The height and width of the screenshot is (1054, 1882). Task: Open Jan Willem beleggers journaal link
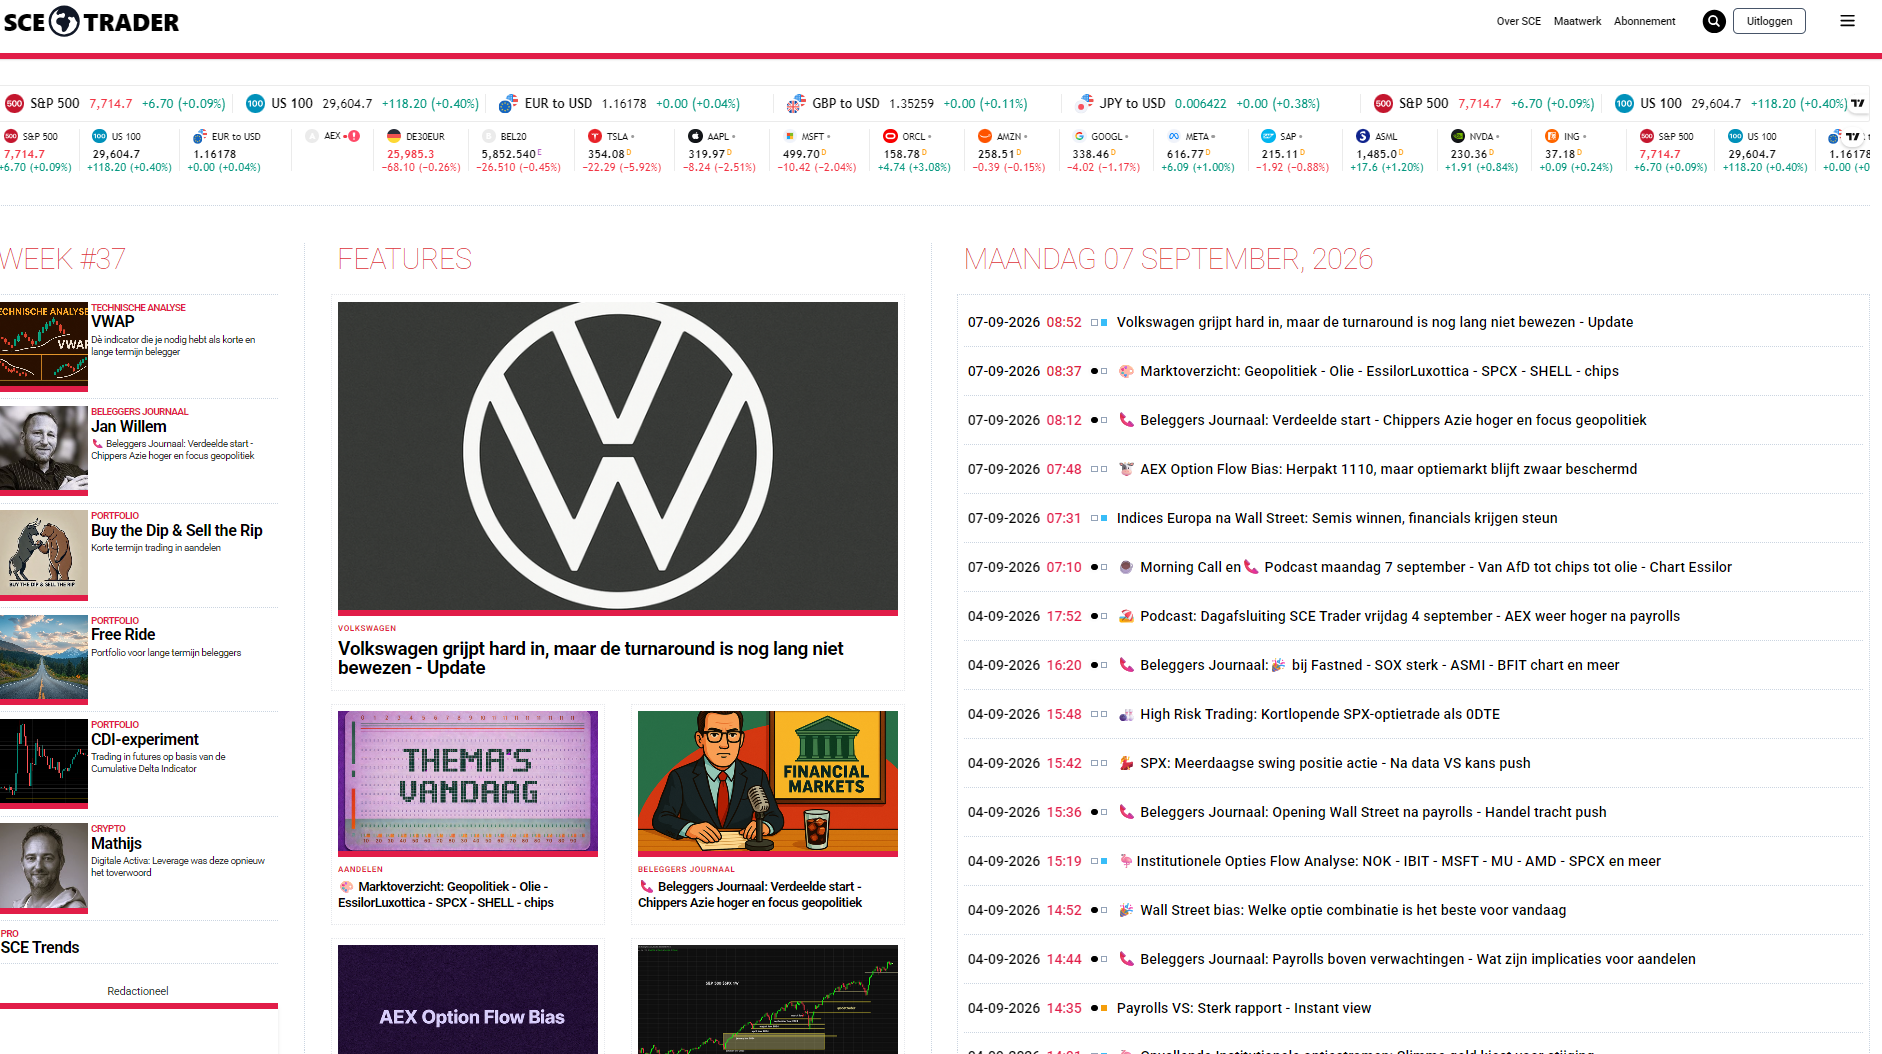[129, 427]
